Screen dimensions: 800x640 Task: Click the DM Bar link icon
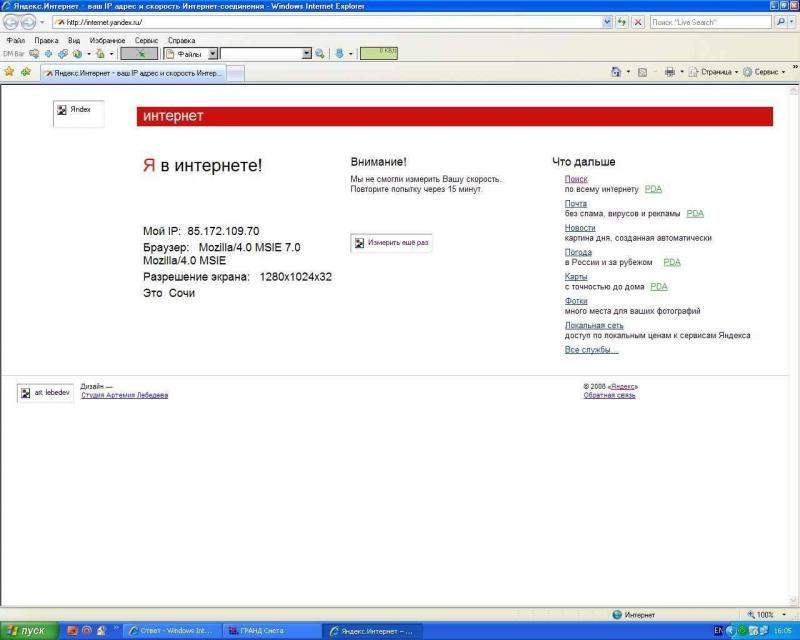(x=63, y=54)
